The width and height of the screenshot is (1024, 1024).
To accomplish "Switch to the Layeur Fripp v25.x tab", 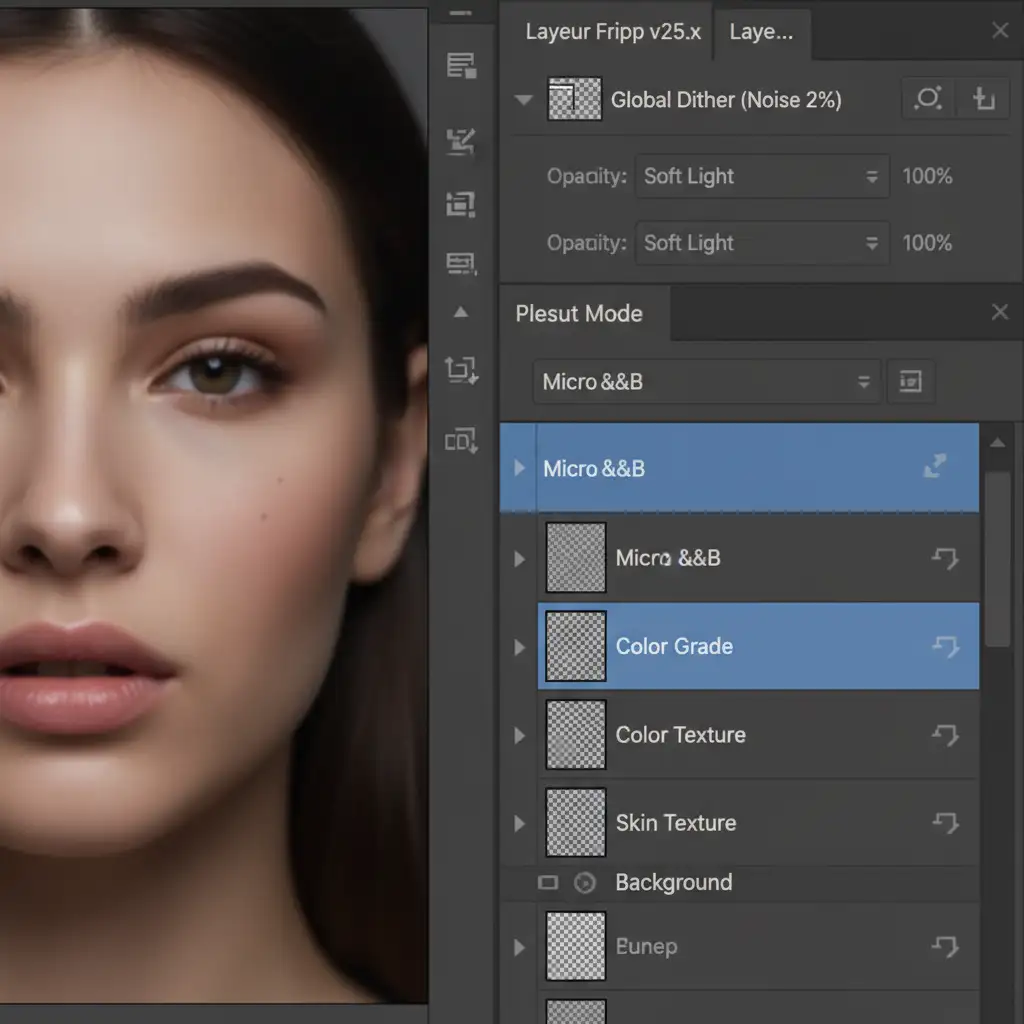I will pyautogui.click(x=613, y=32).
